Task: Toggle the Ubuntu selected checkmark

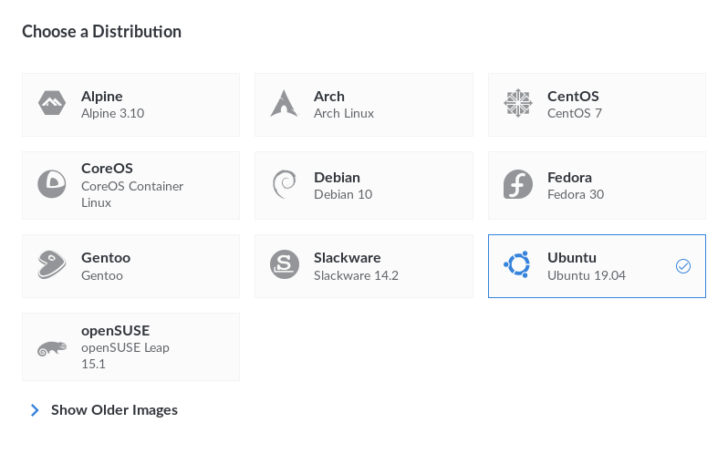Action: (683, 266)
